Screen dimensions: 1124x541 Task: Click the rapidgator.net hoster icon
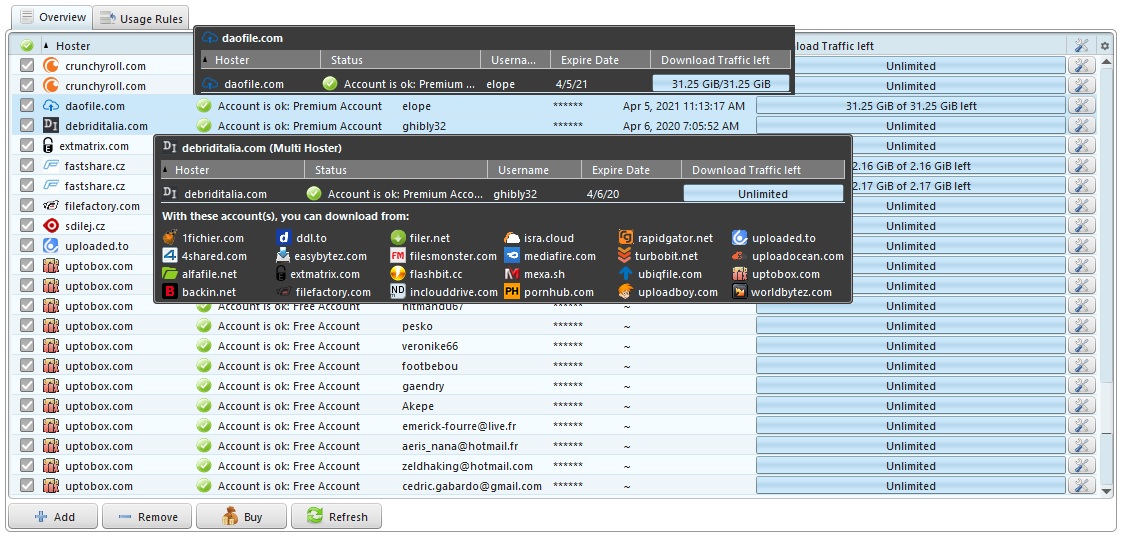coord(626,238)
